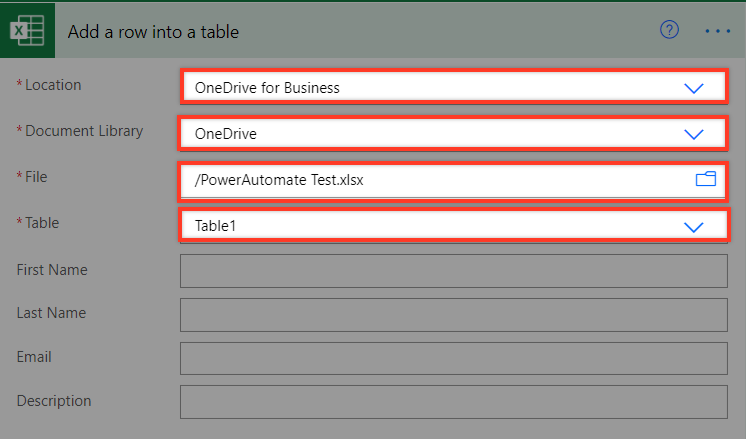
Task: Focus the Email input box
Action: (453, 358)
